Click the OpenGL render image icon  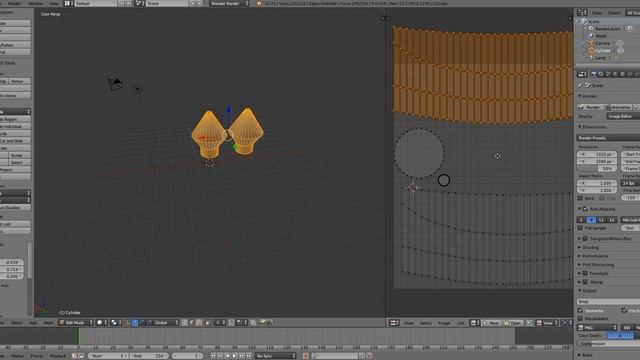point(262,322)
